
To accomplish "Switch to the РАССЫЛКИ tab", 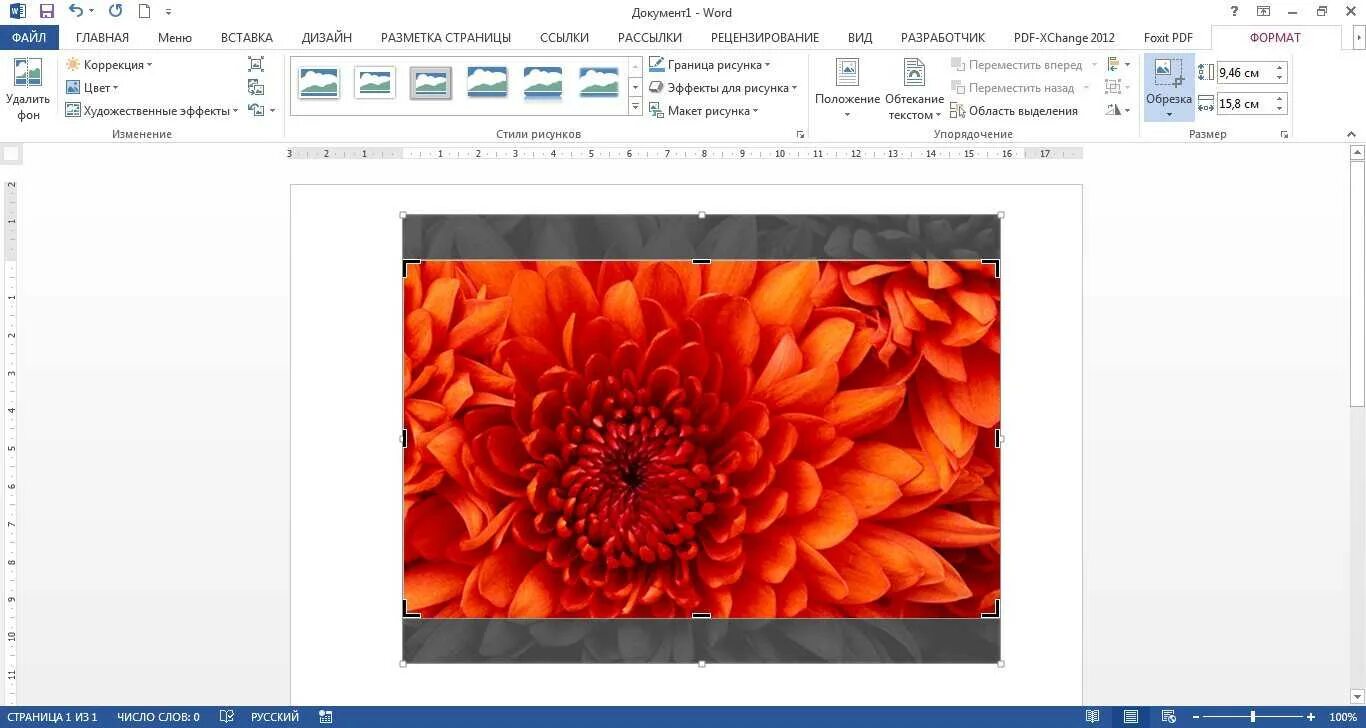I will pyautogui.click(x=650, y=38).
